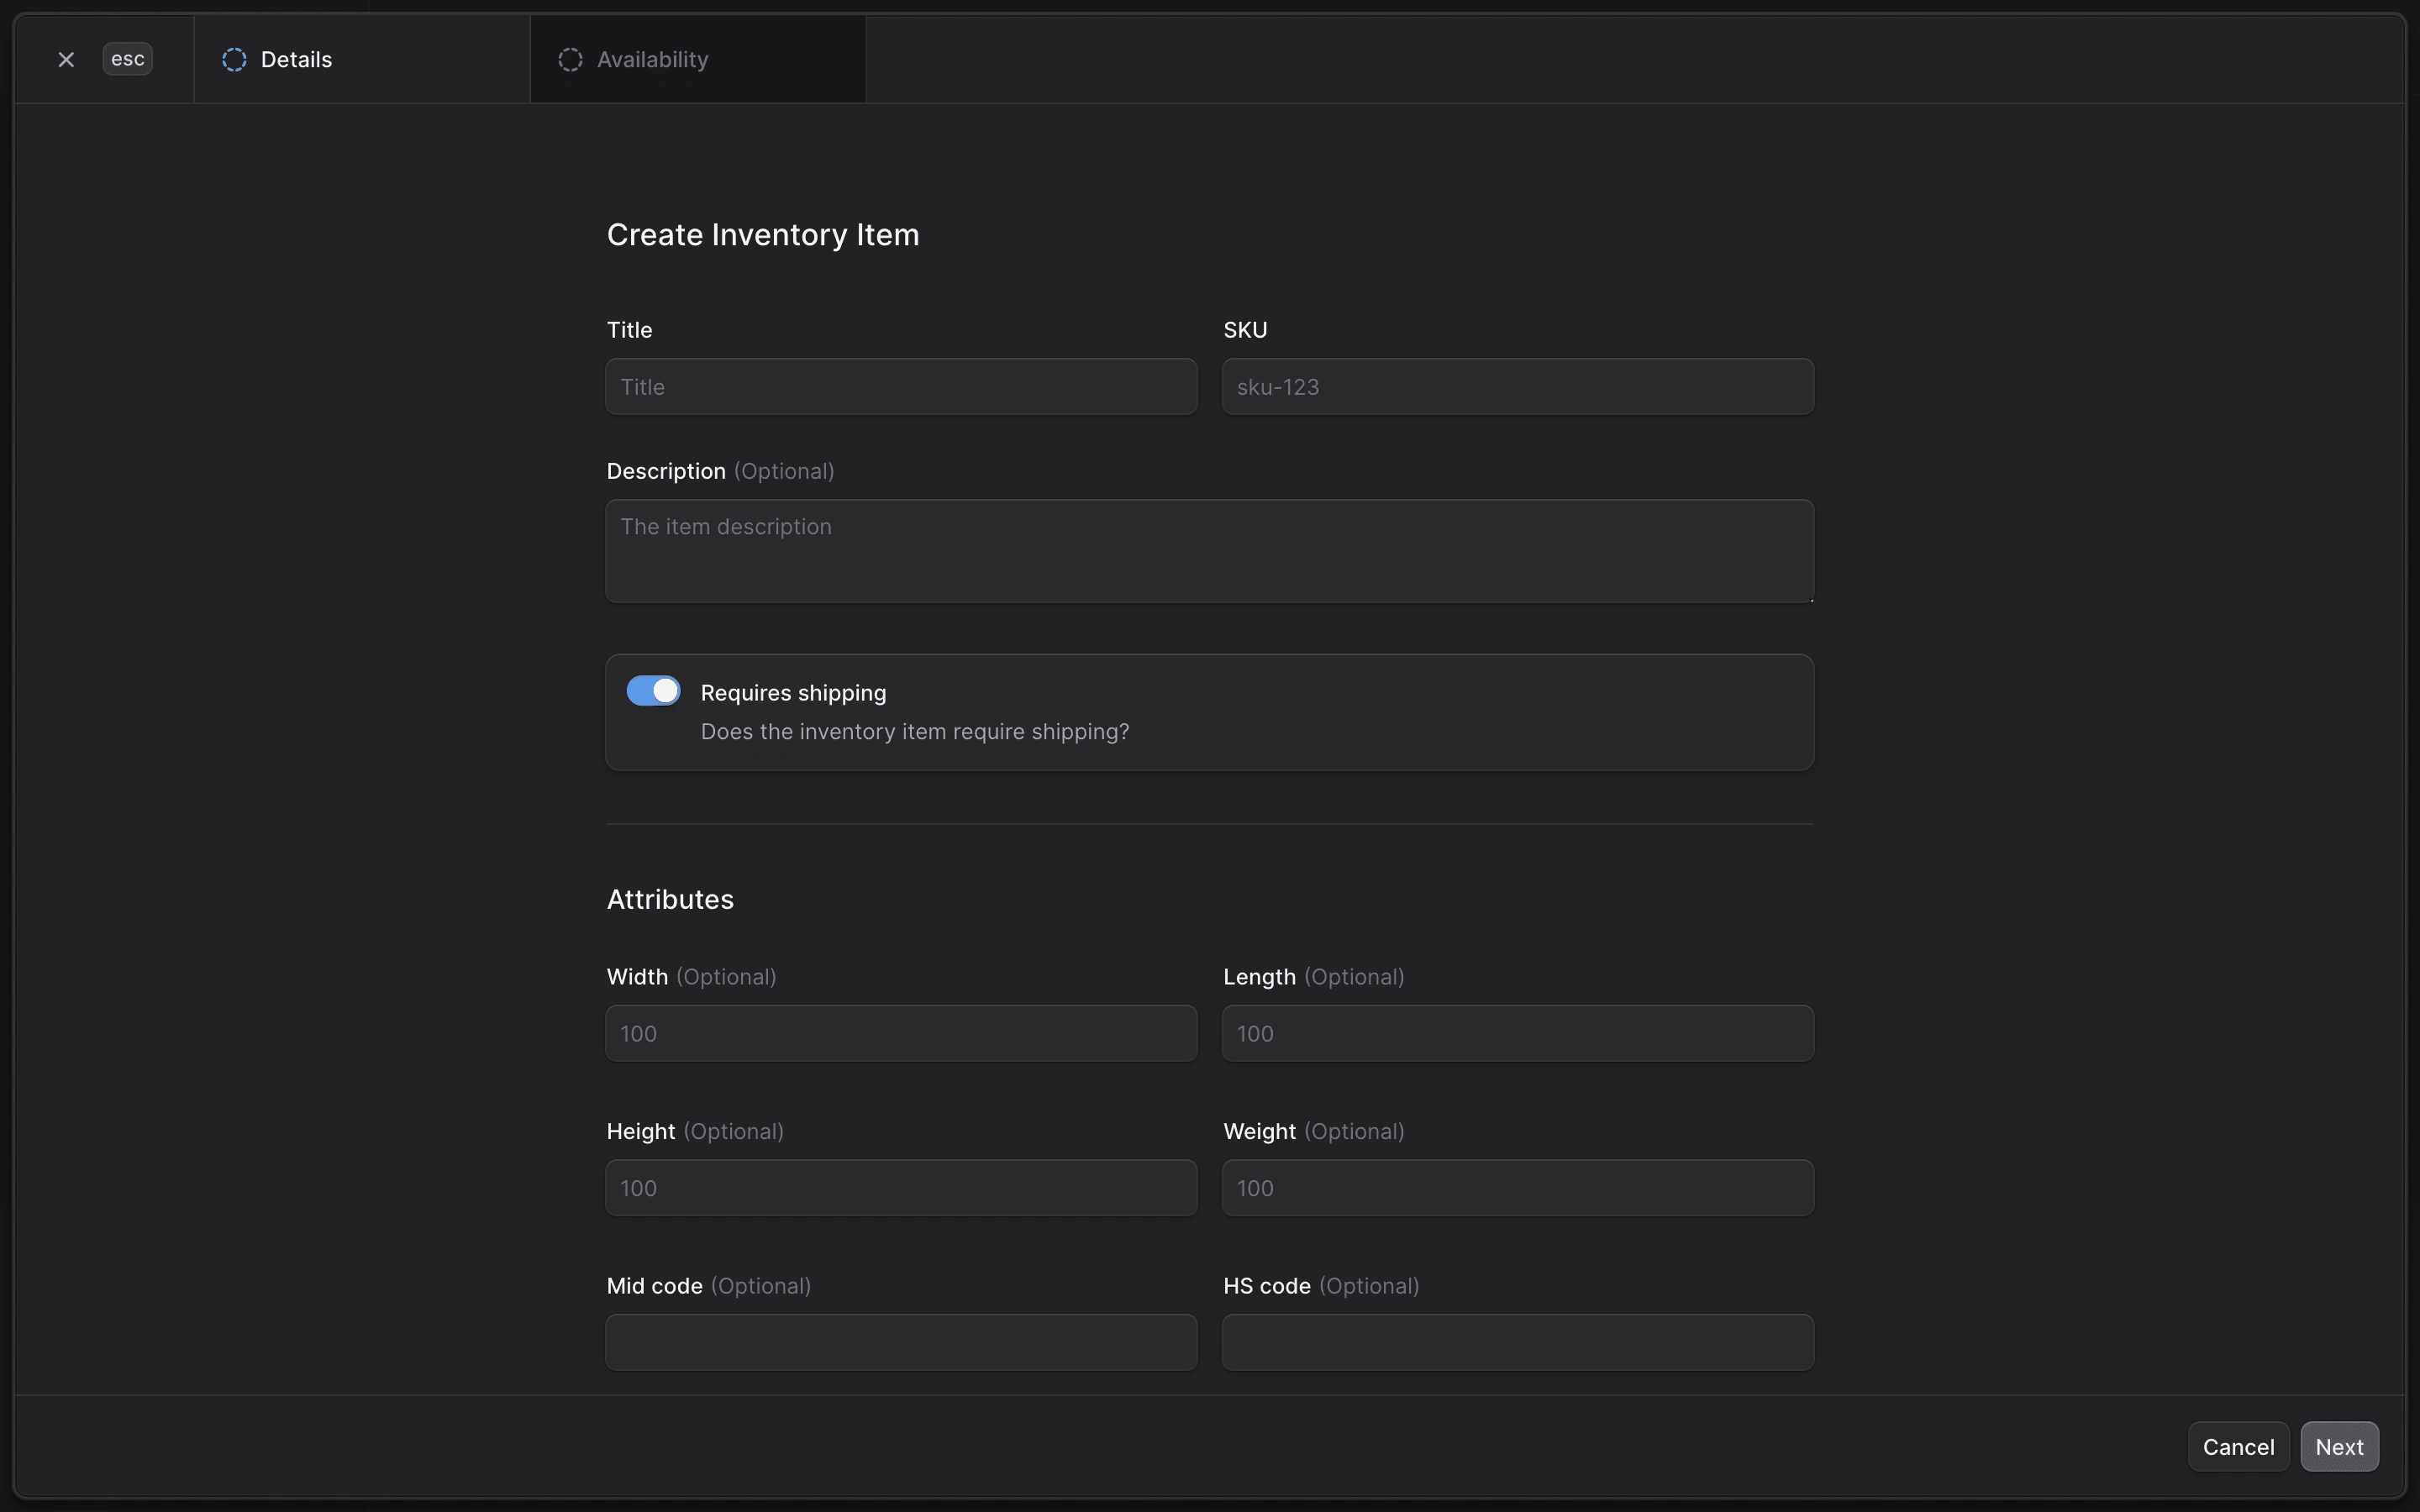Image resolution: width=2420 pixels, height=1512 pixels.
Task: Toggle the Requires shipping switch
Action: (x=653, y=691)
